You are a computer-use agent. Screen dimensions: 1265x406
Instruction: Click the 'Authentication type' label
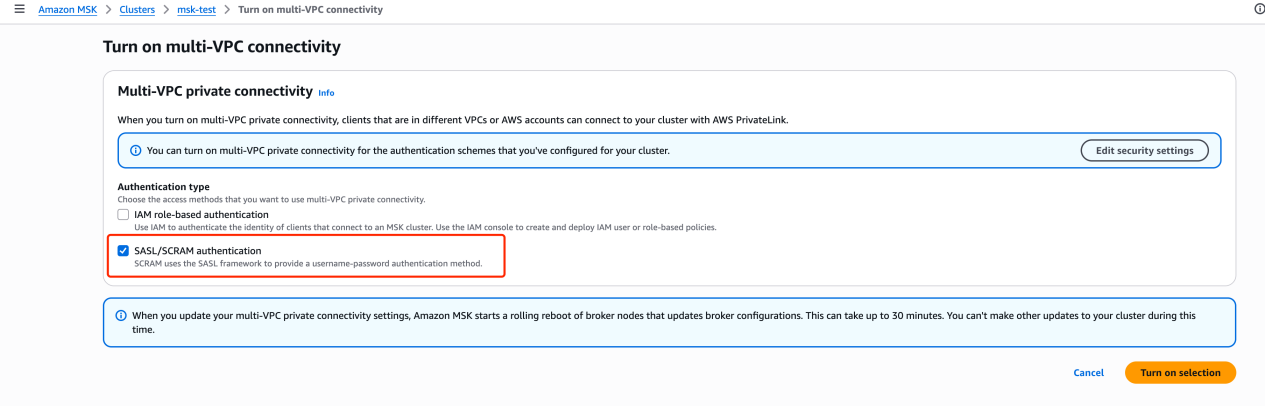click(x=163, y=187)
